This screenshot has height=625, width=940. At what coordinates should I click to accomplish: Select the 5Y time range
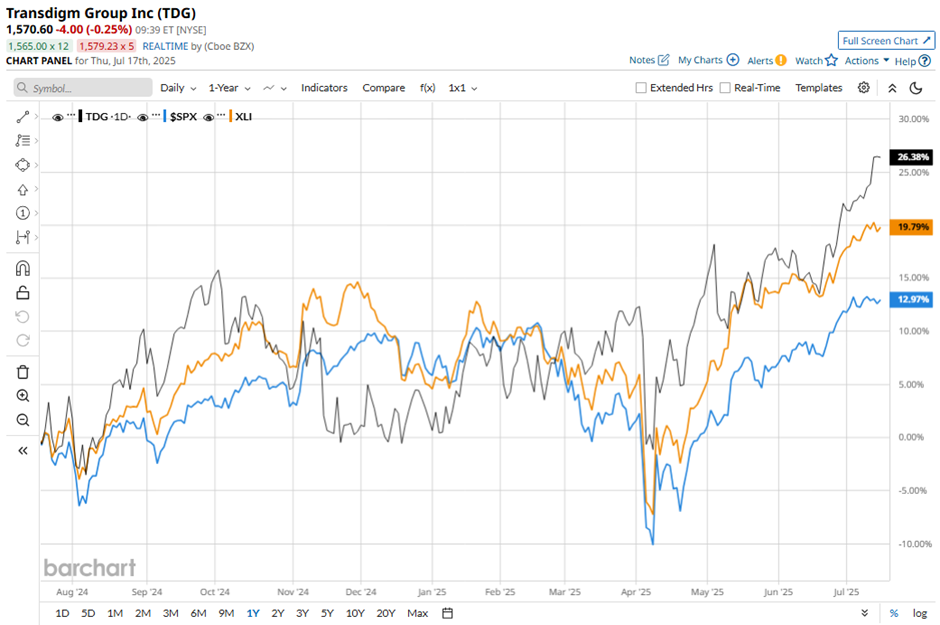pyautogui.click(x=327, y=613)
